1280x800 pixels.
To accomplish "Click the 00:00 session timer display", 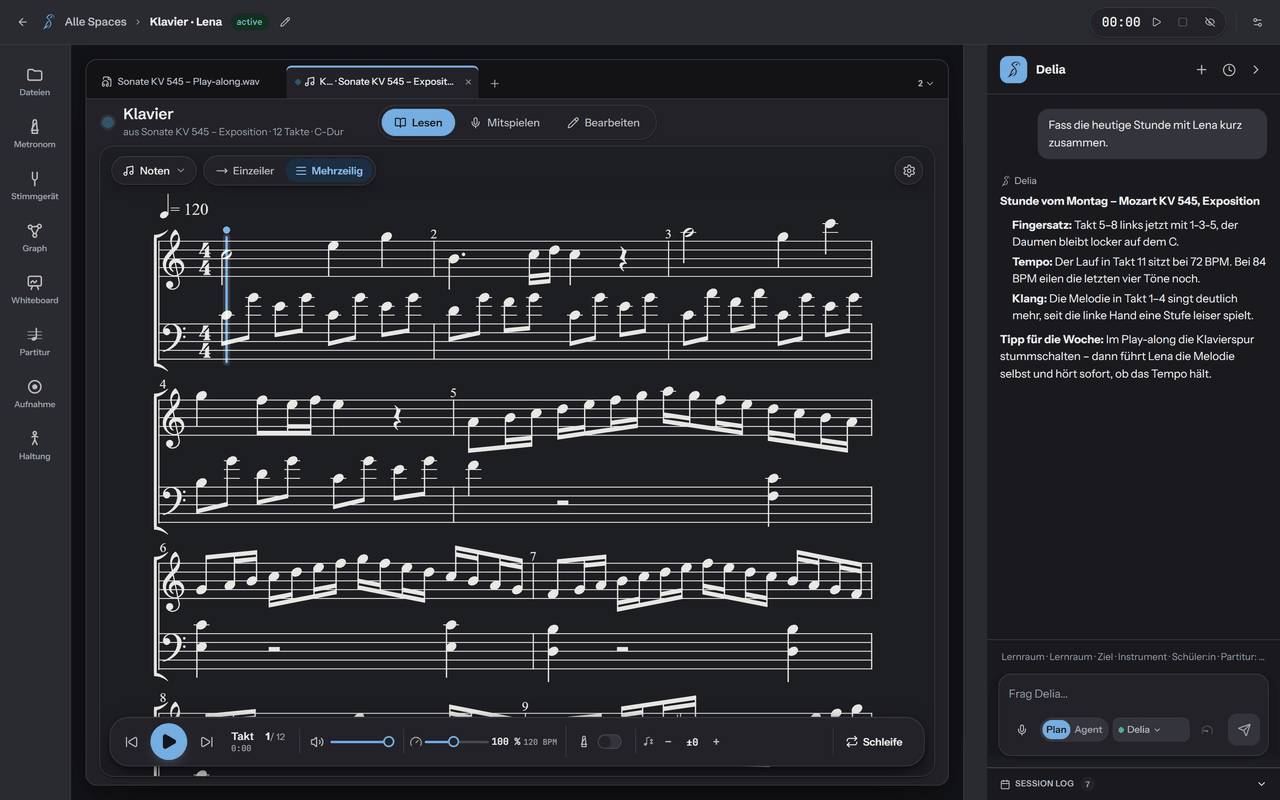I will [1121, 22].
